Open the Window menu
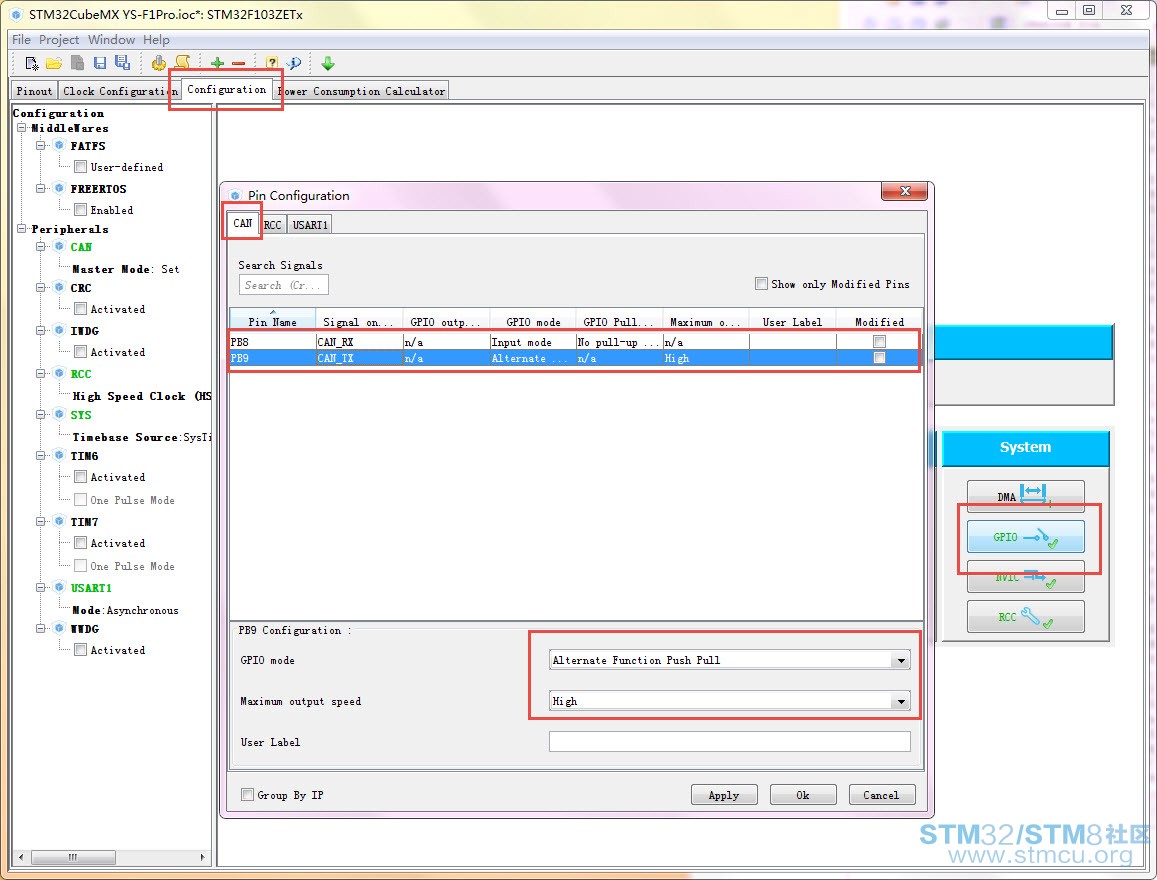The width and height of the screenshot is (1157, 880). [x=111, y=39]
